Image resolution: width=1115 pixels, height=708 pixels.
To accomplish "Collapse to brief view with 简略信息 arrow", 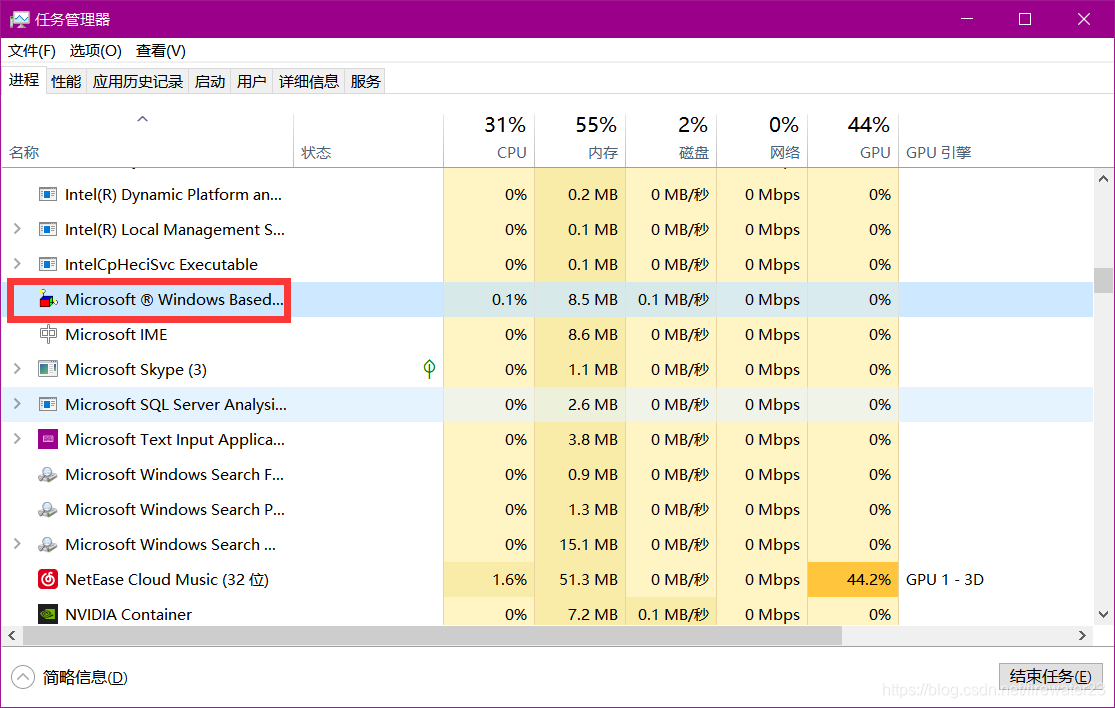I will tap(23, 677).
